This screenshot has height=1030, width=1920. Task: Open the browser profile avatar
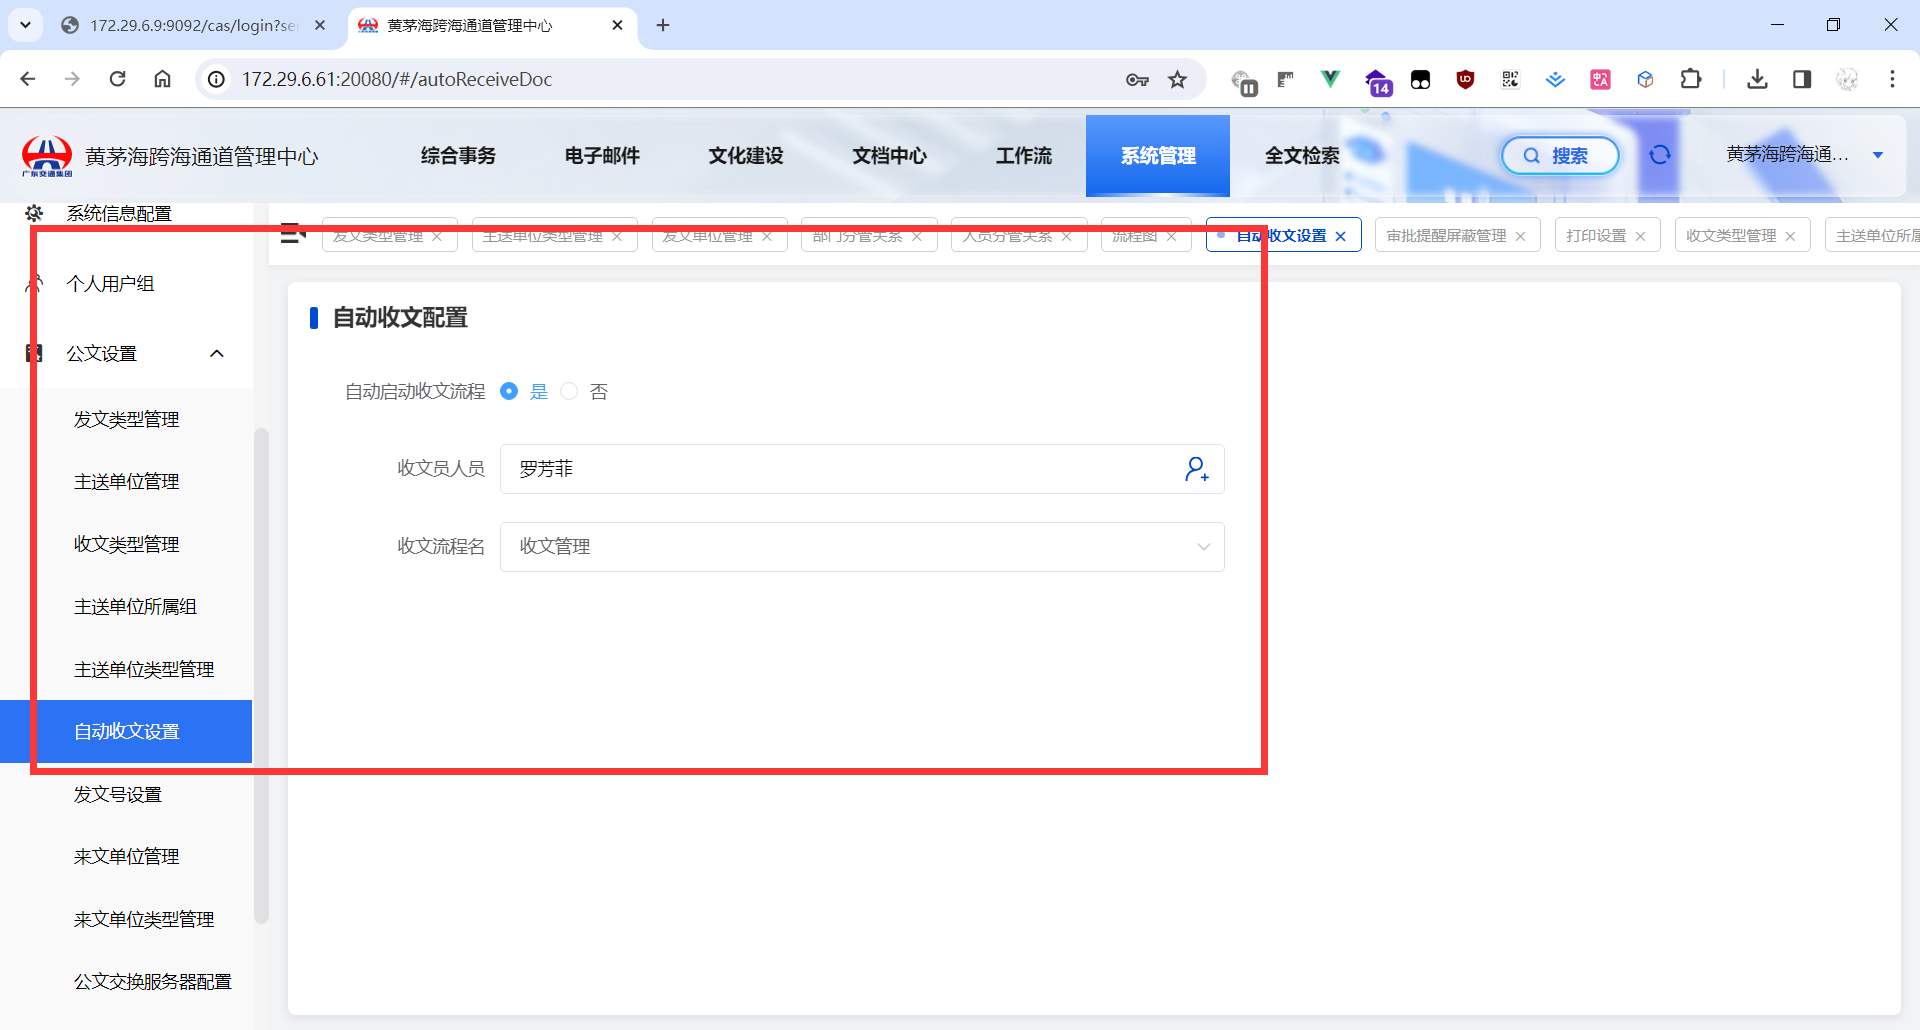[1847, 79]
